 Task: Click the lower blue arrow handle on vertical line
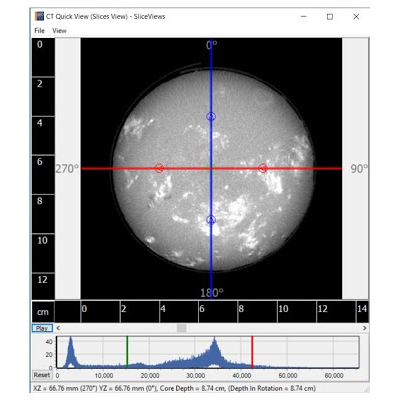click(x=211, y=220)
